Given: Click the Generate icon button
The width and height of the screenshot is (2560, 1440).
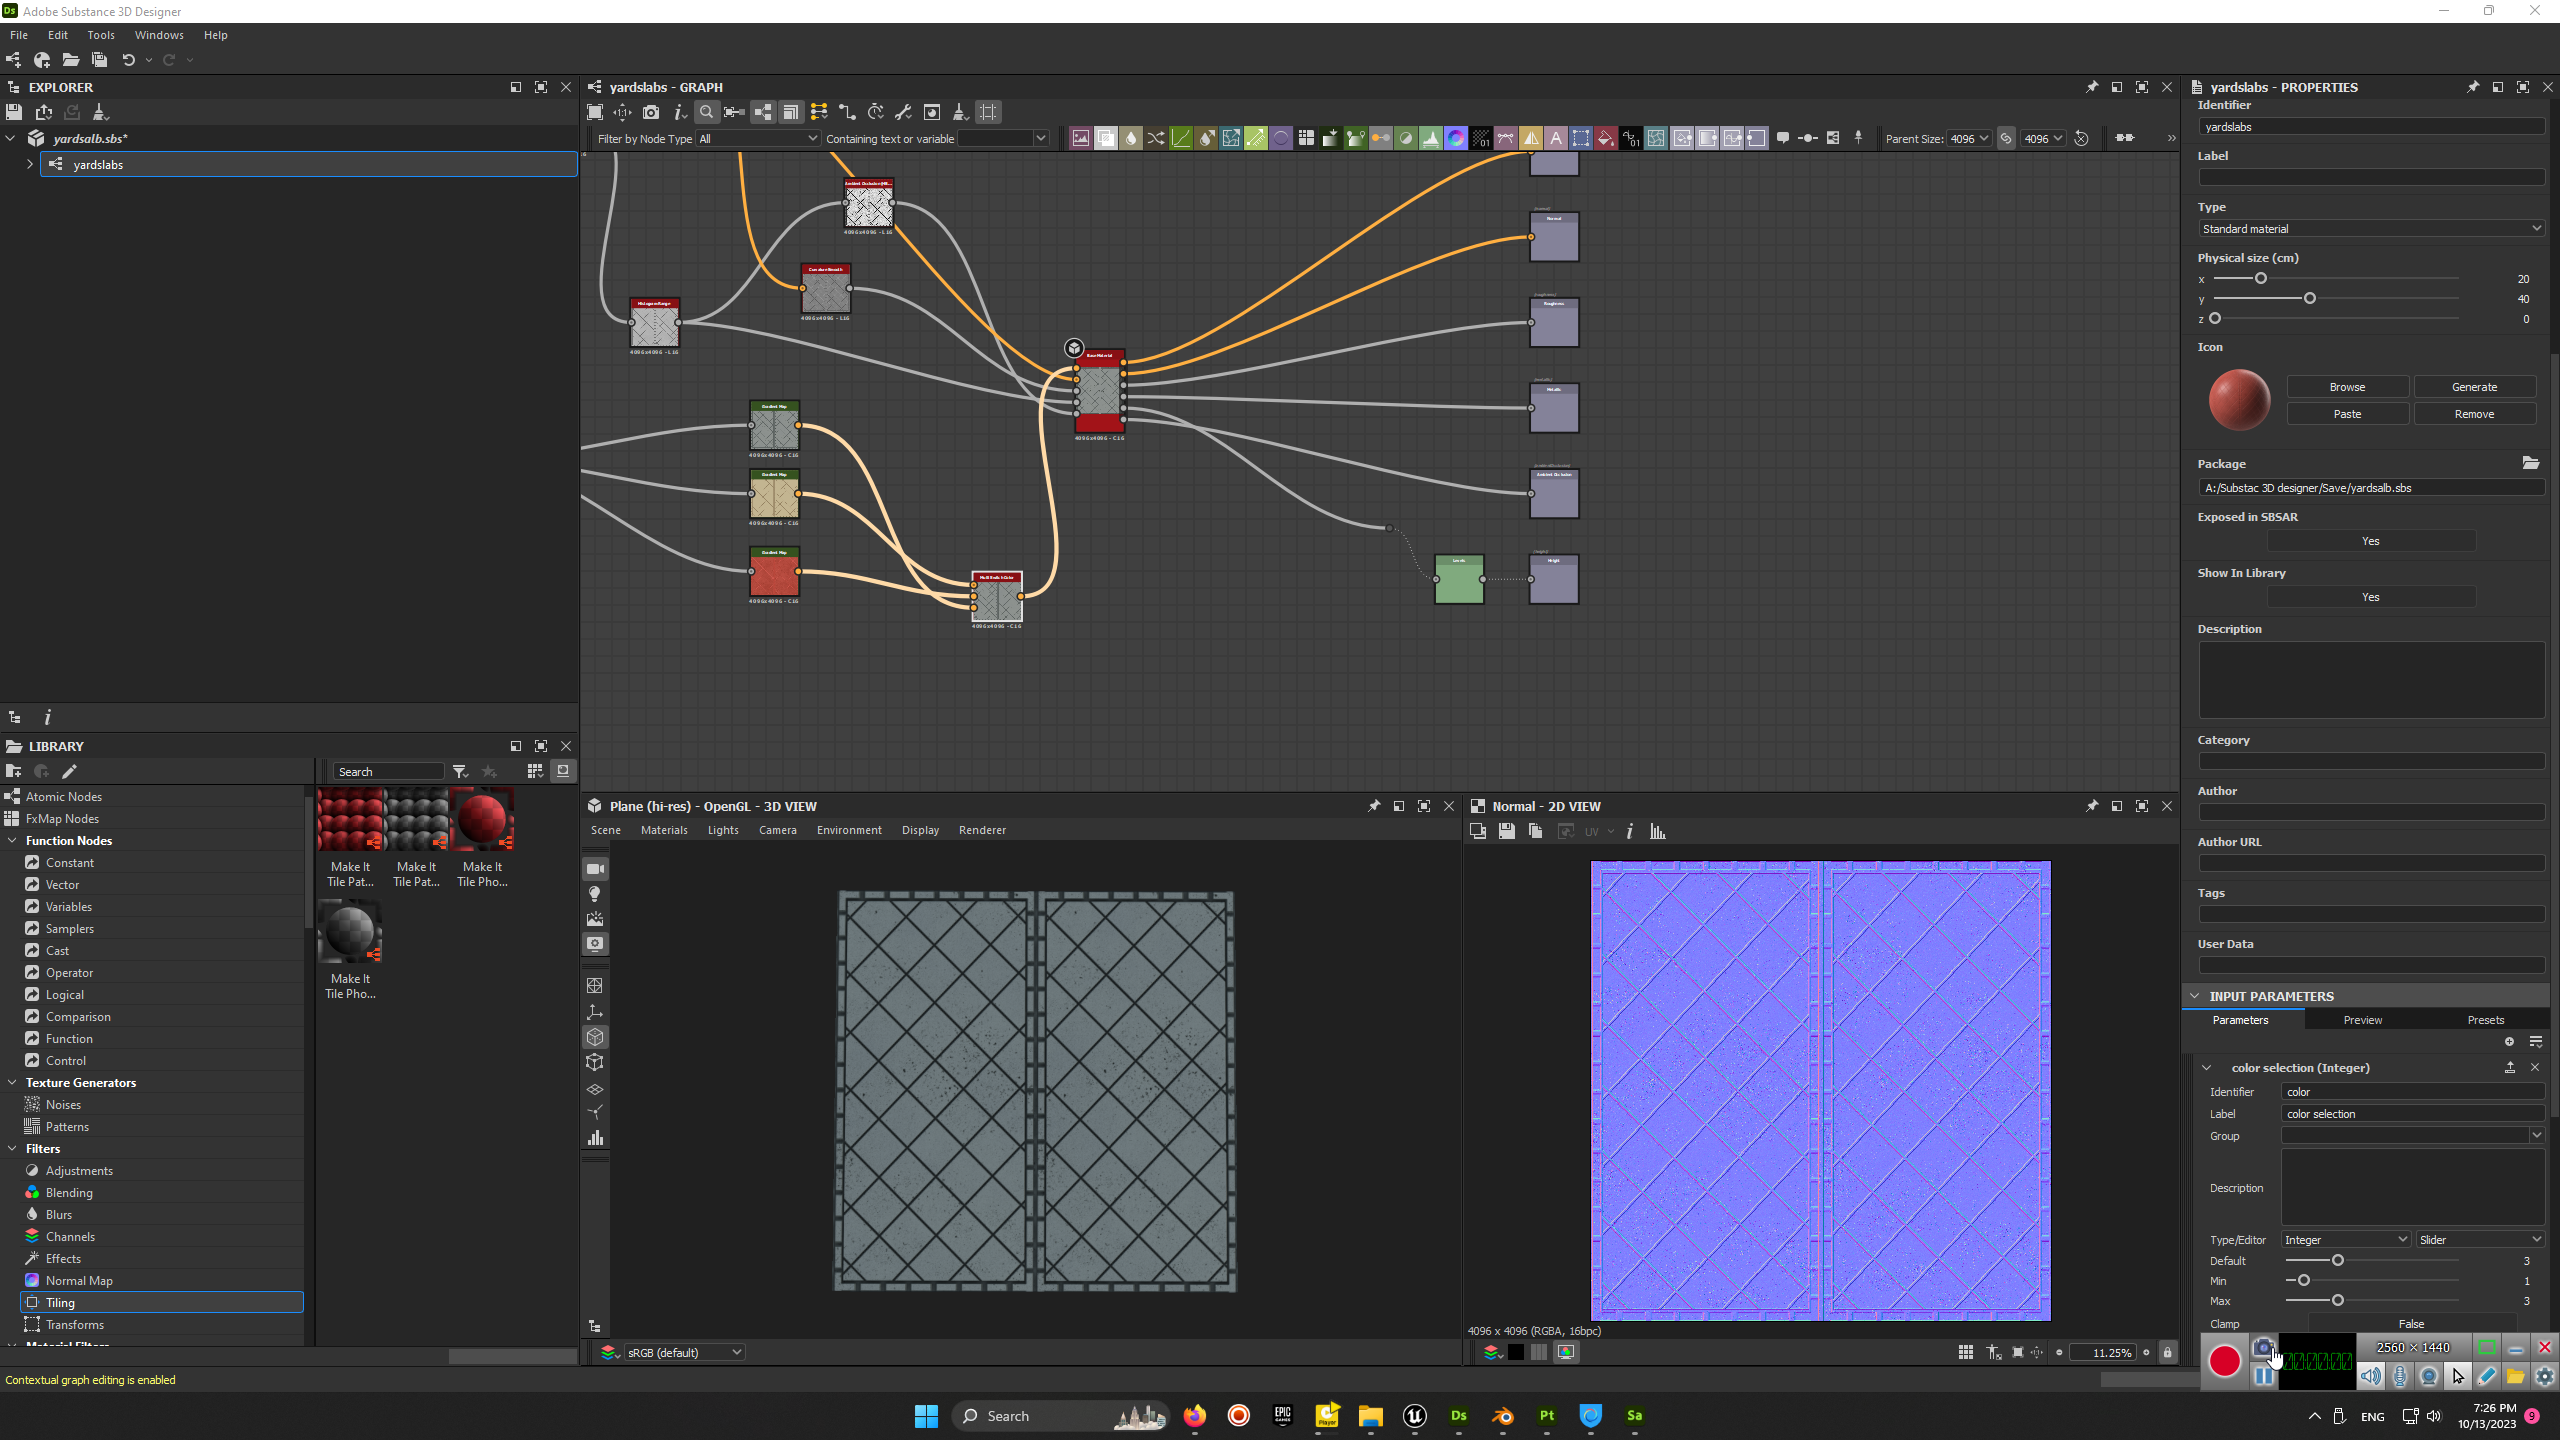Looking at the screenshot, I should coord(2474,387).
